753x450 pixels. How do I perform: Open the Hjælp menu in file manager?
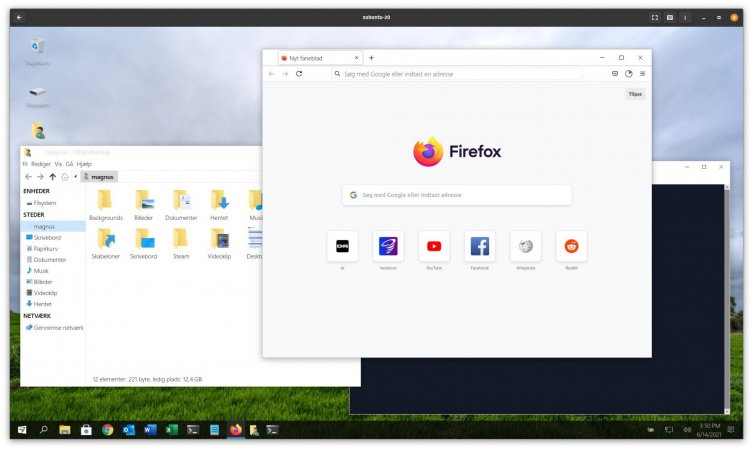pyautogui.click(x=84, y=164)
